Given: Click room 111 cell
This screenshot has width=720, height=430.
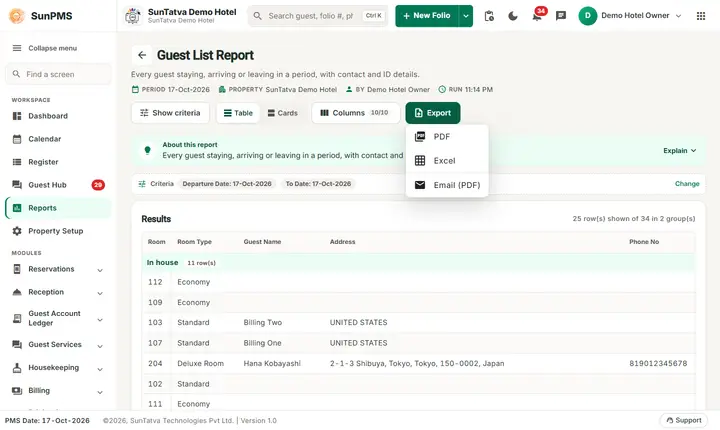Looking at the screenshot, I should point(155,404).
